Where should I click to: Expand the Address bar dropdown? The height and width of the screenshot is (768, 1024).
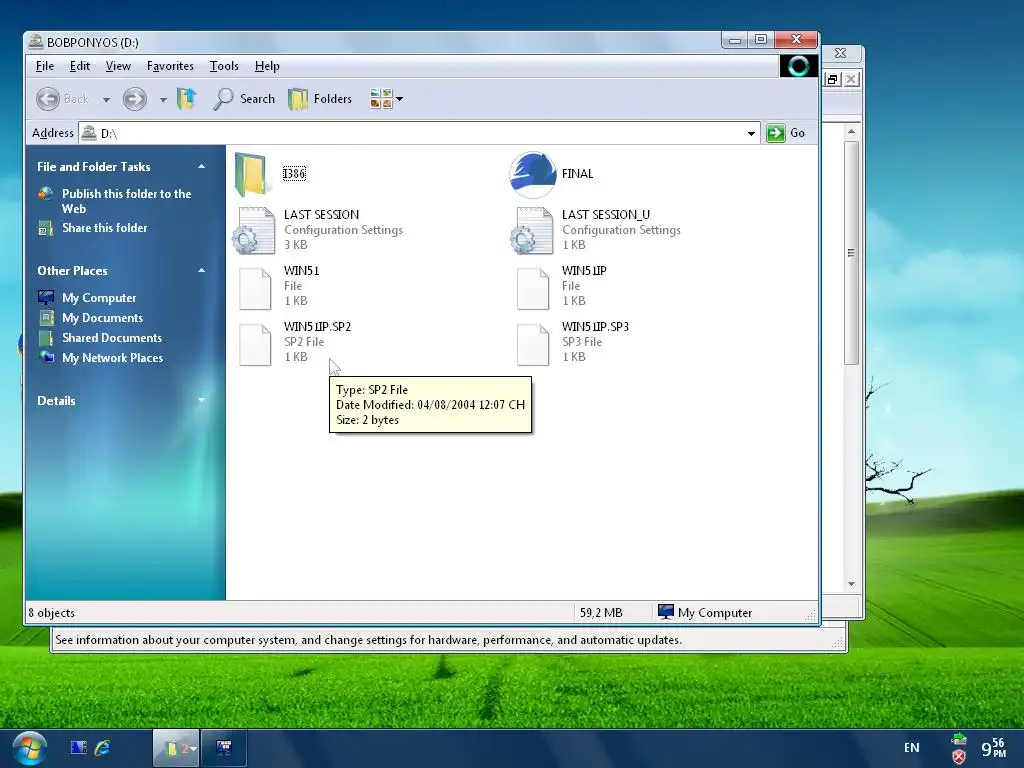click(x=751, y=134)
